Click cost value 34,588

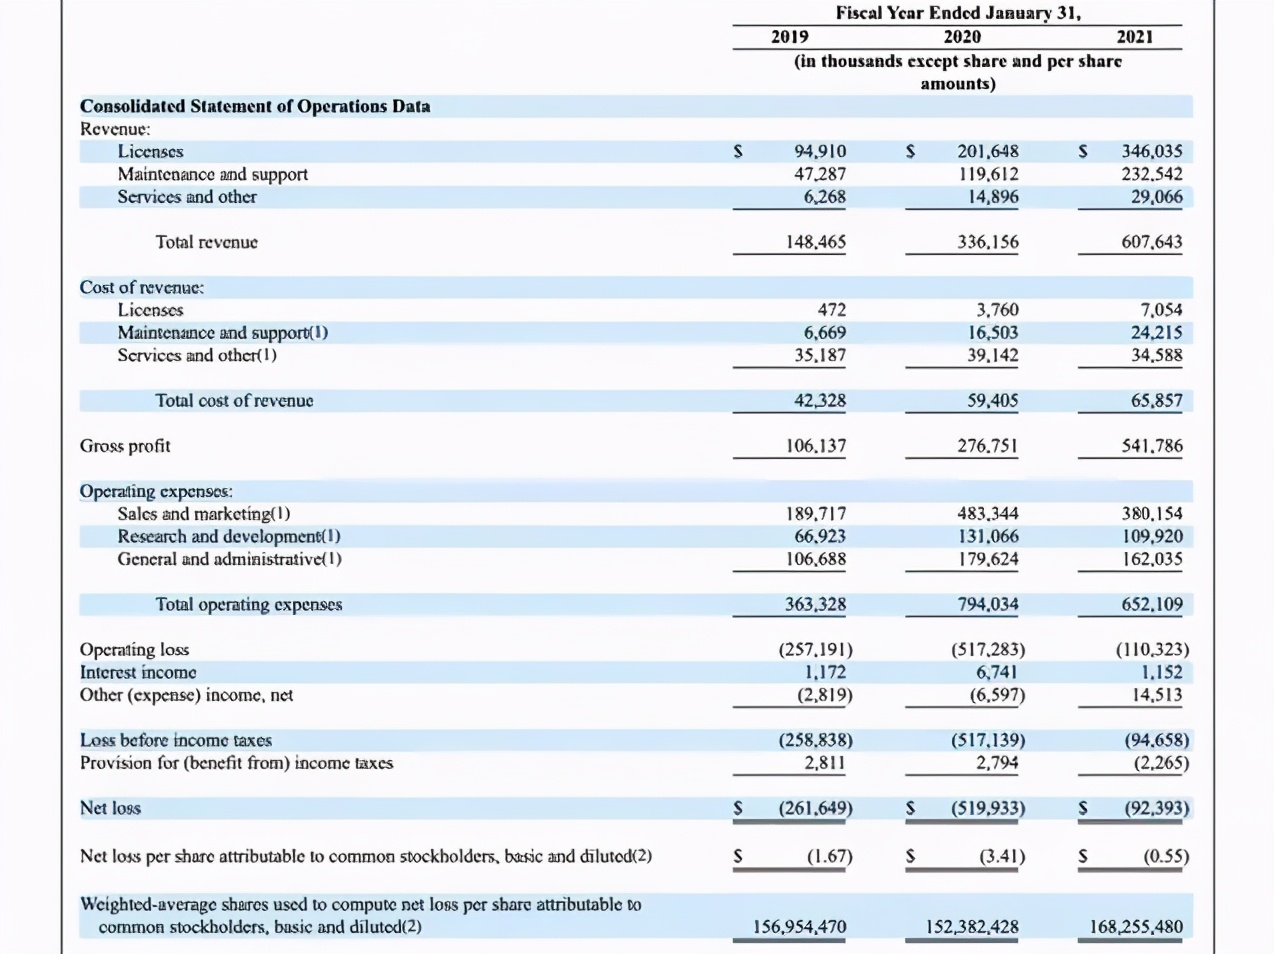click(1157, 355)
